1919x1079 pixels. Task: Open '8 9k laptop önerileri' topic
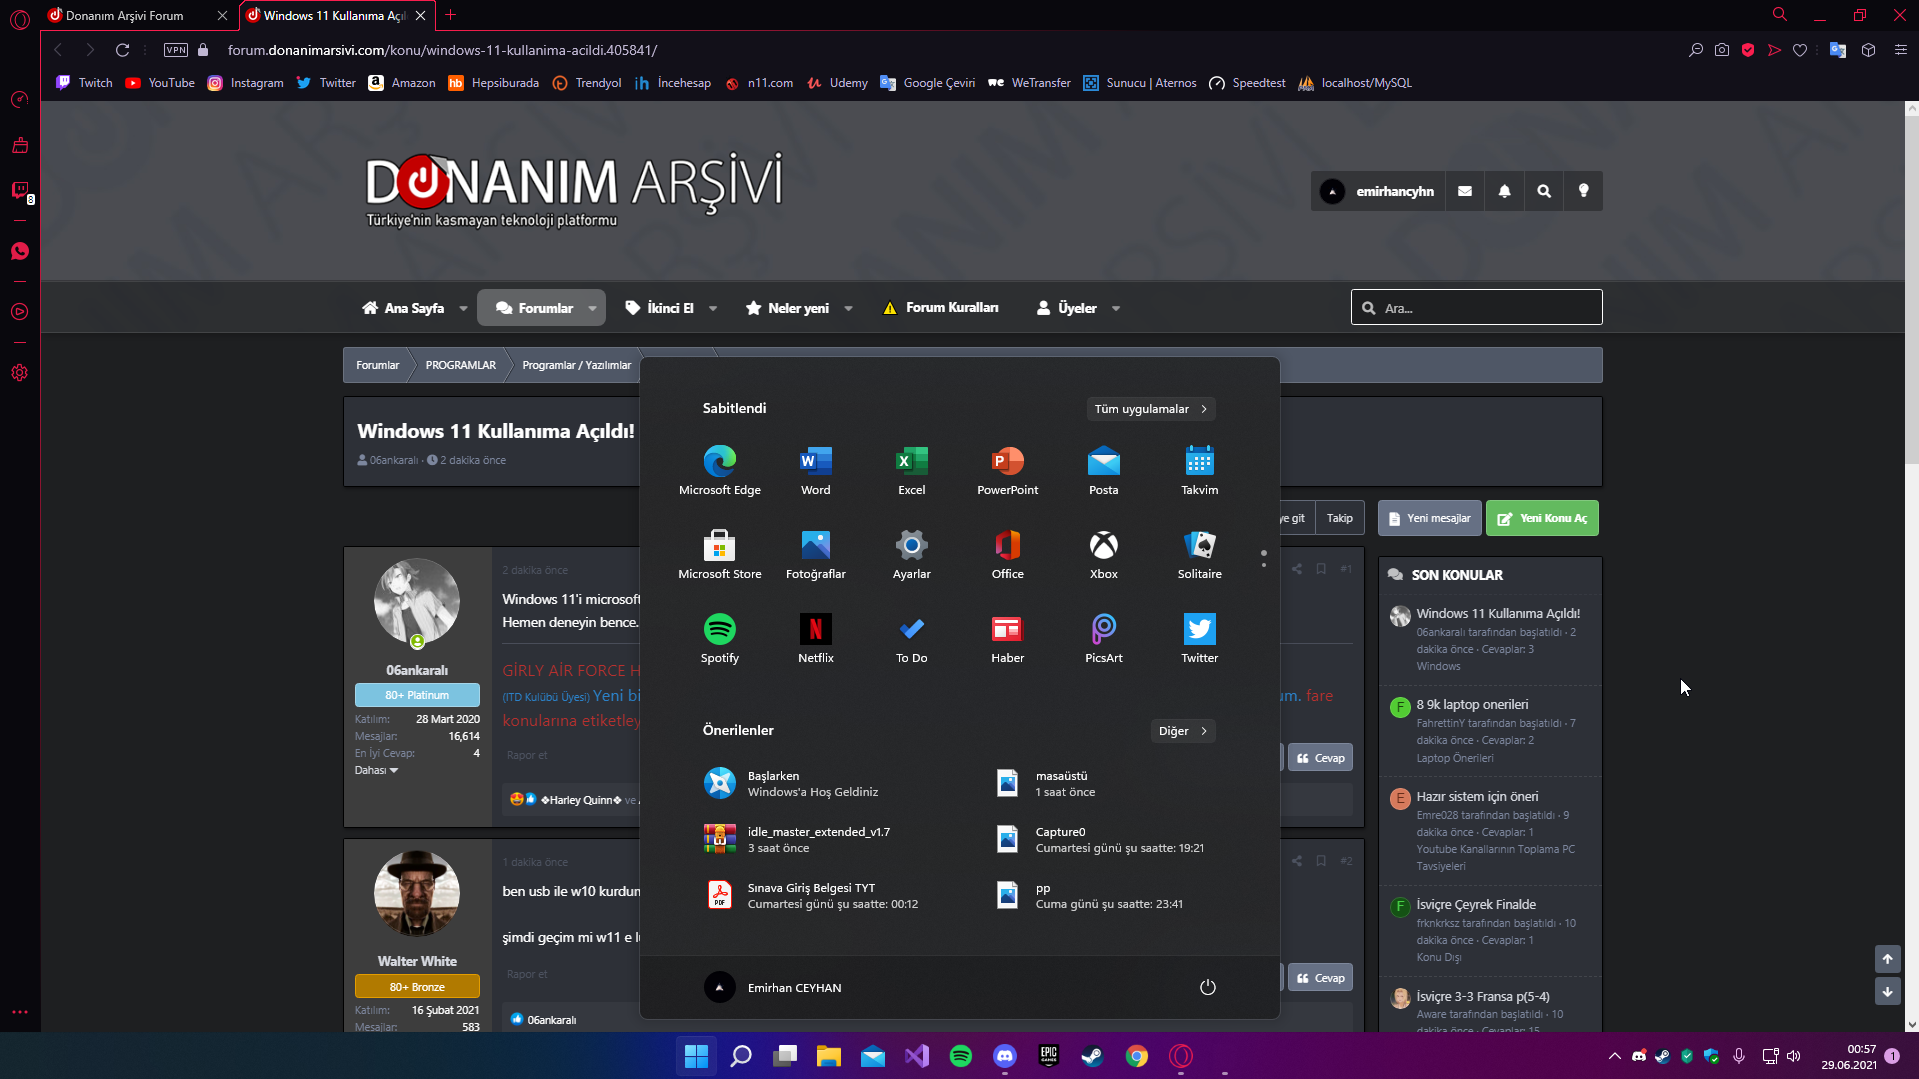(x=1472, y=704)
